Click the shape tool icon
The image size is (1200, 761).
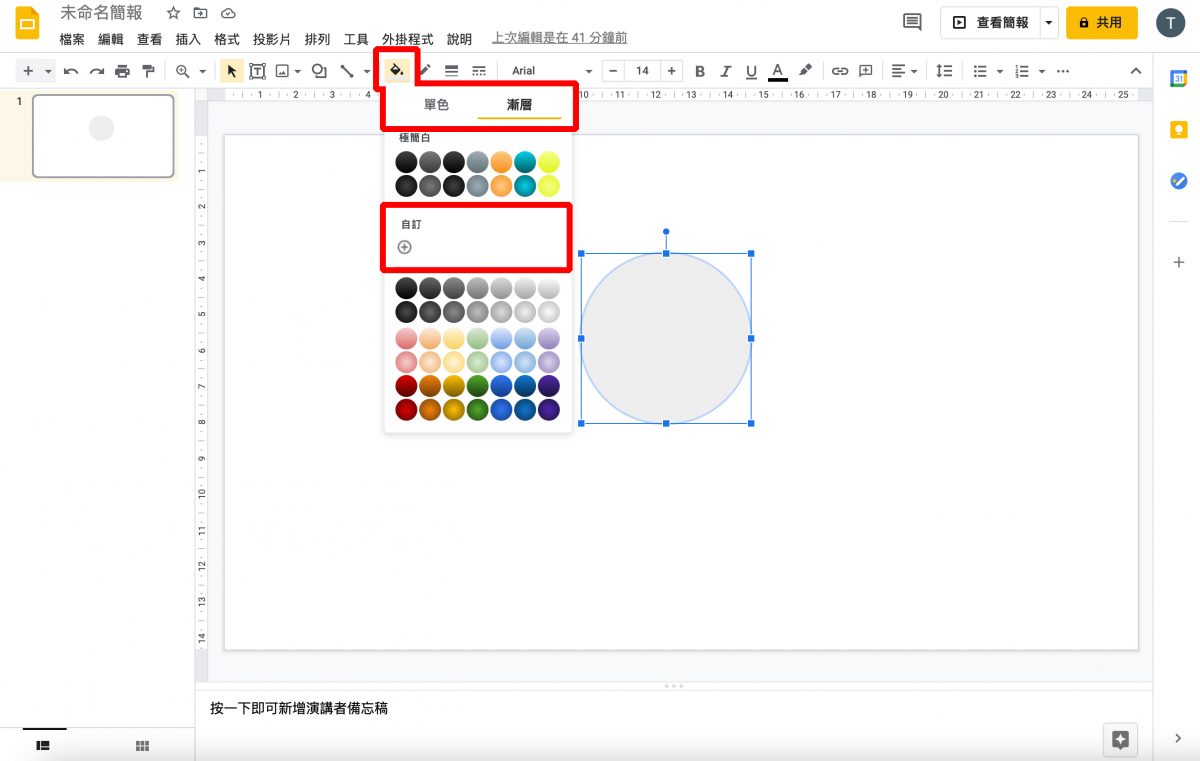tap(319, 71)
